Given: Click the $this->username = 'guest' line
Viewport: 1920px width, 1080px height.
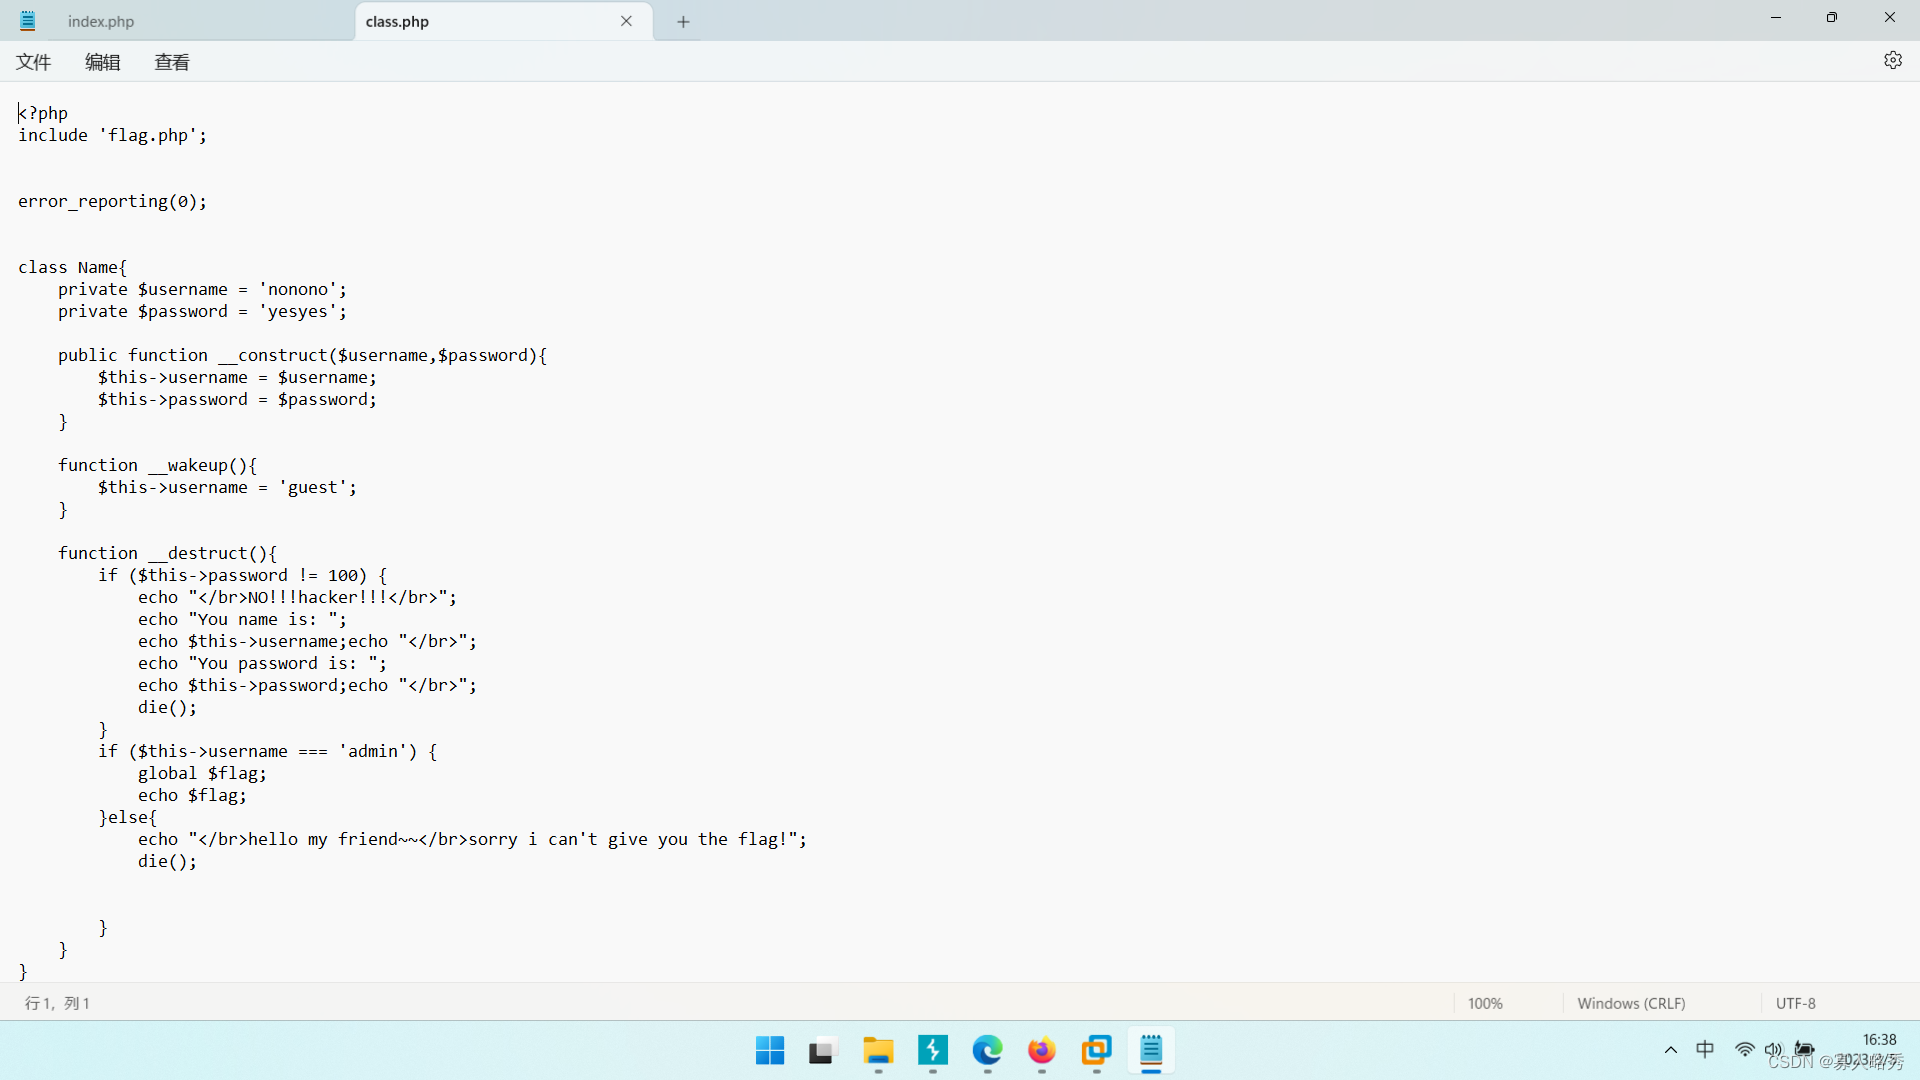Looking at the screenshot, I should [227, 487].
